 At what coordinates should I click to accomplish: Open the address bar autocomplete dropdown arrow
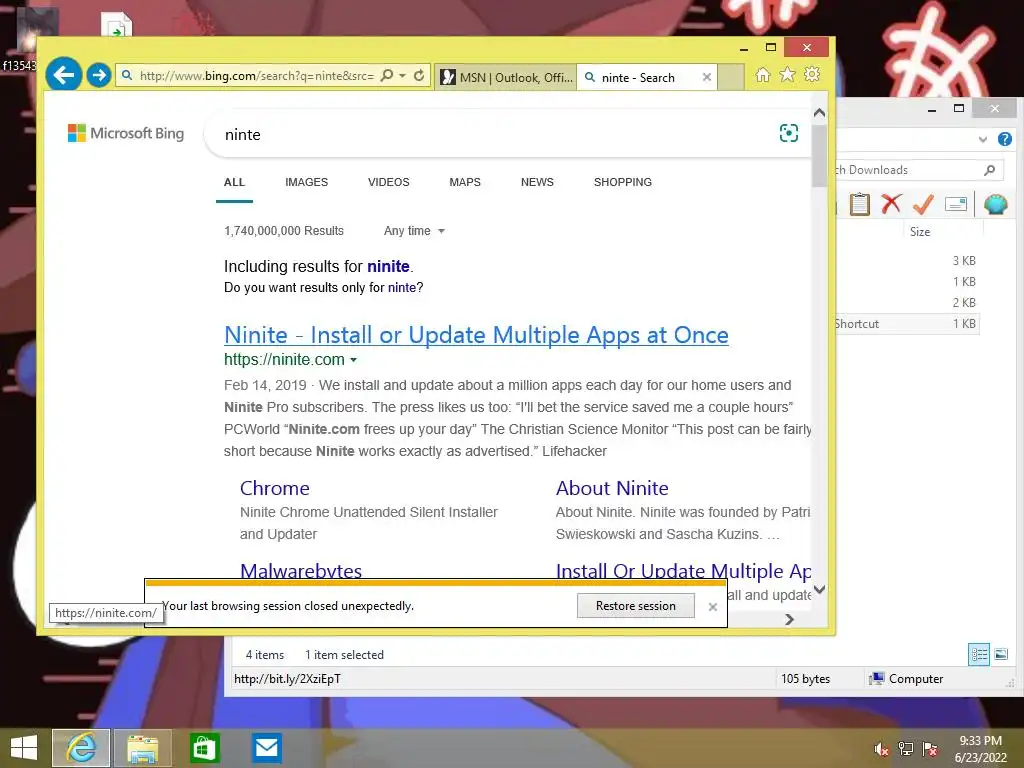pyautogui.click(x=402, y=76)
